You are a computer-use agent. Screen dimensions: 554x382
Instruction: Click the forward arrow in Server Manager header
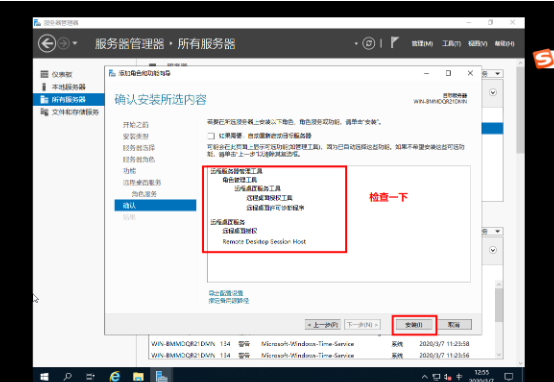(64, 44)
